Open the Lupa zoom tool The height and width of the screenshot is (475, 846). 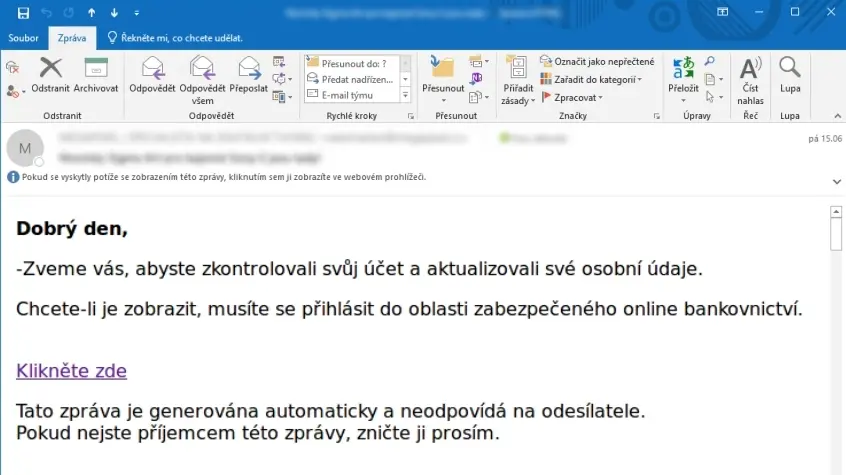(x=790, y=74)
